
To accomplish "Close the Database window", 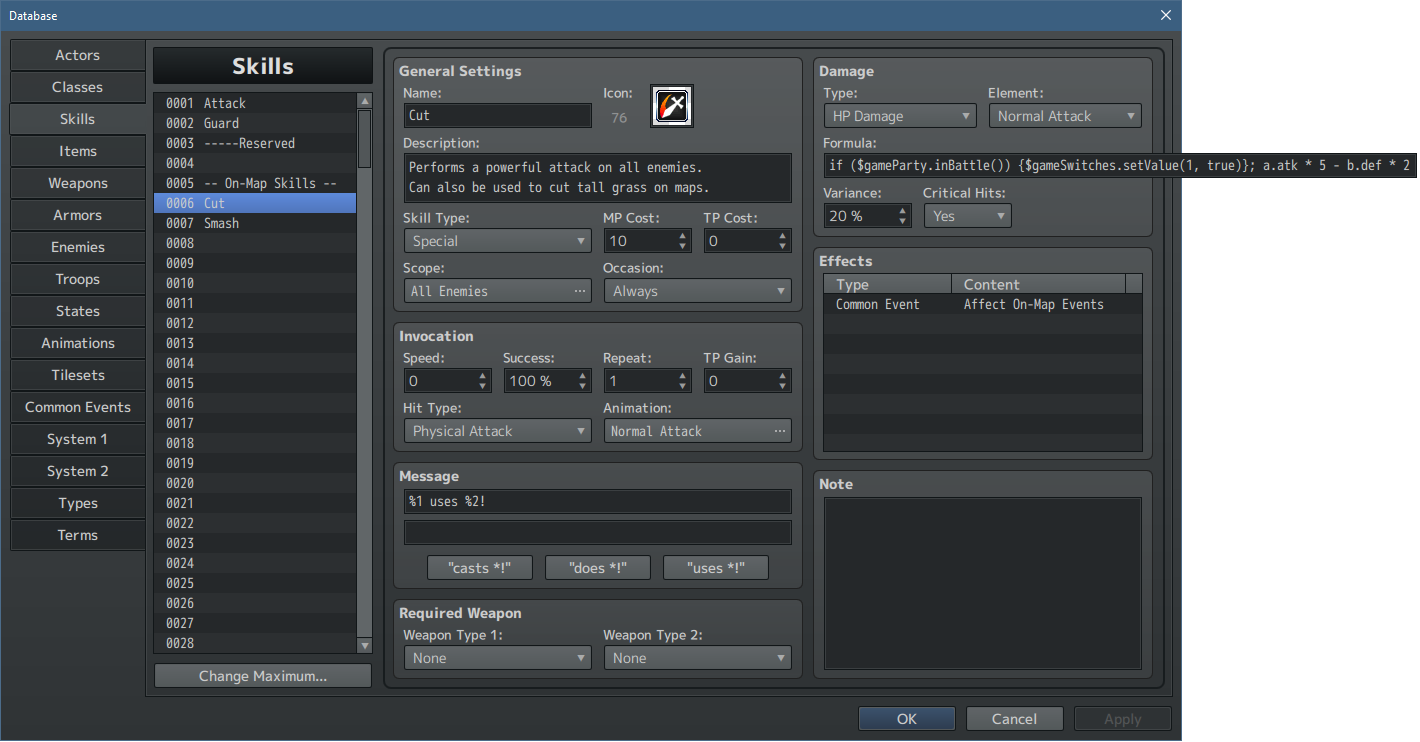I will tap(1165, 15).
